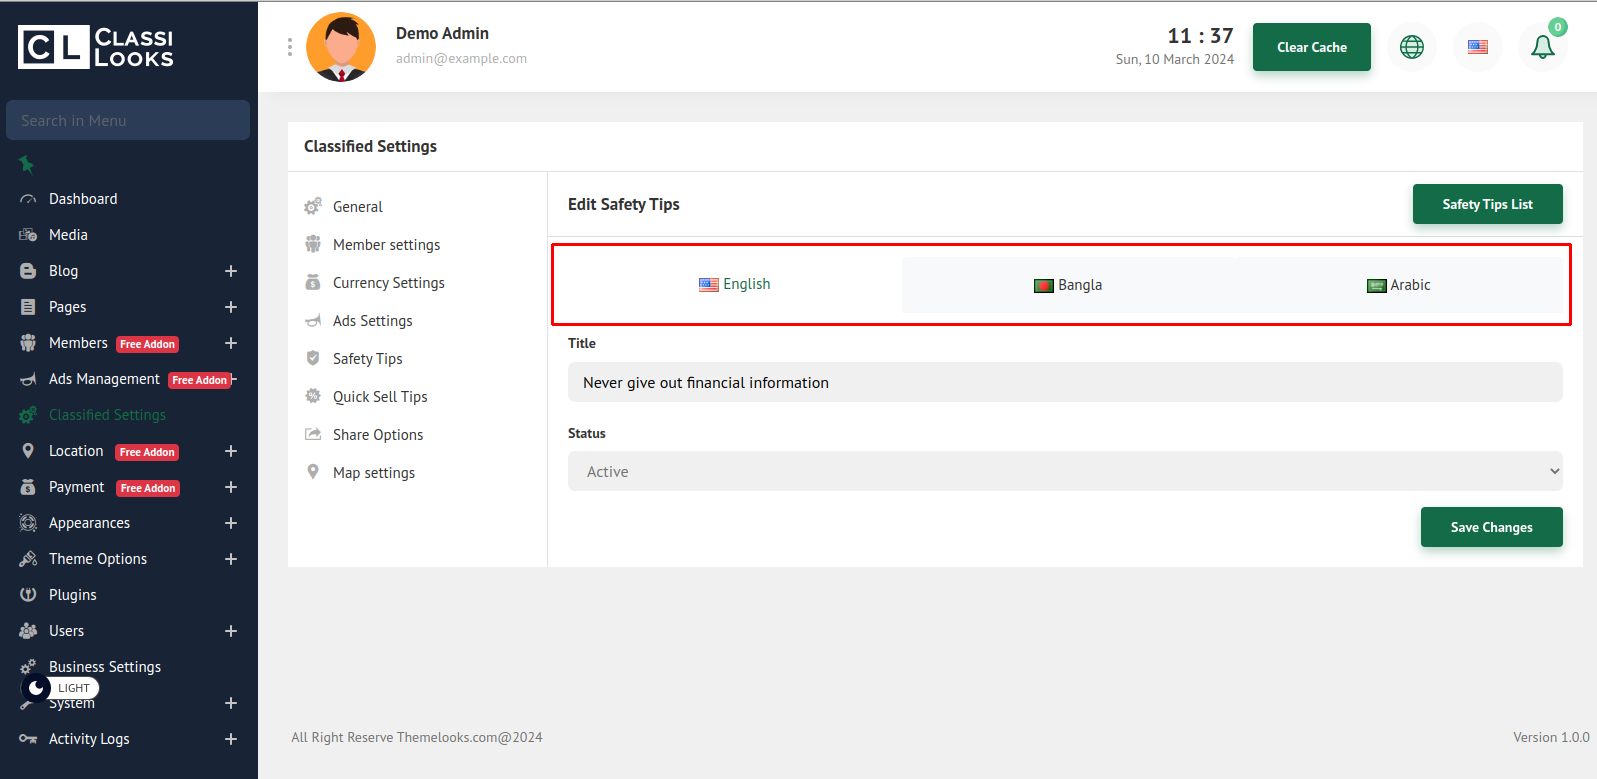Select Quick Sell Tips settings
The image size is (1597, 779).
point(380,397)
